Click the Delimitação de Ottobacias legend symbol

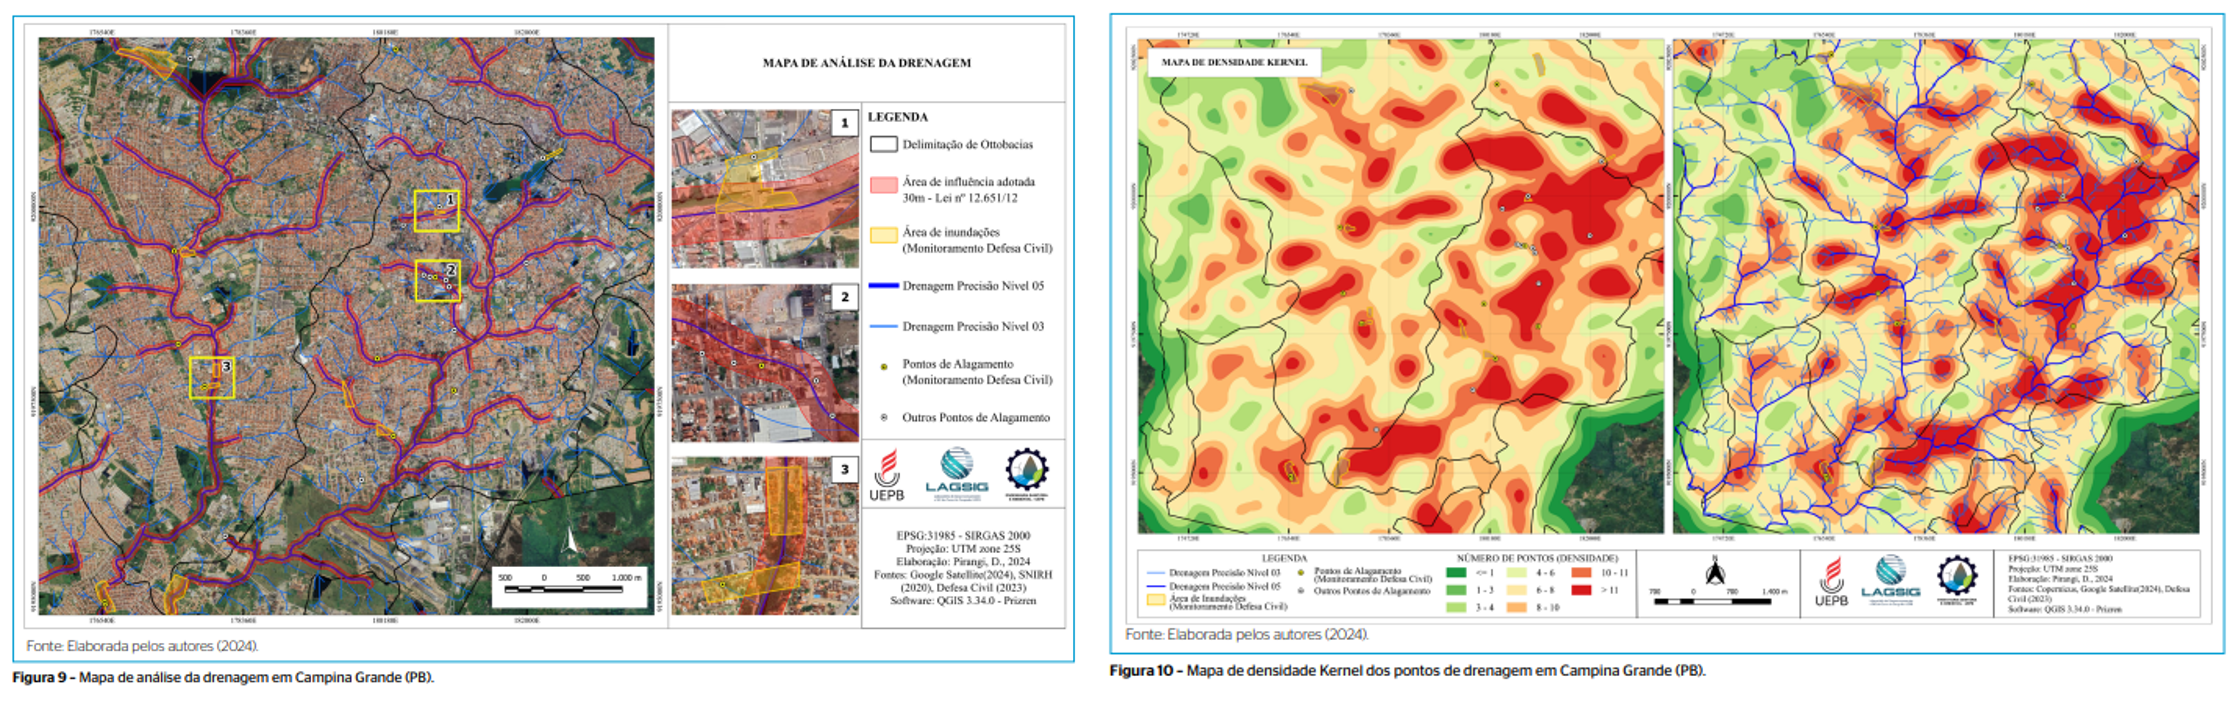click(883, 144)
